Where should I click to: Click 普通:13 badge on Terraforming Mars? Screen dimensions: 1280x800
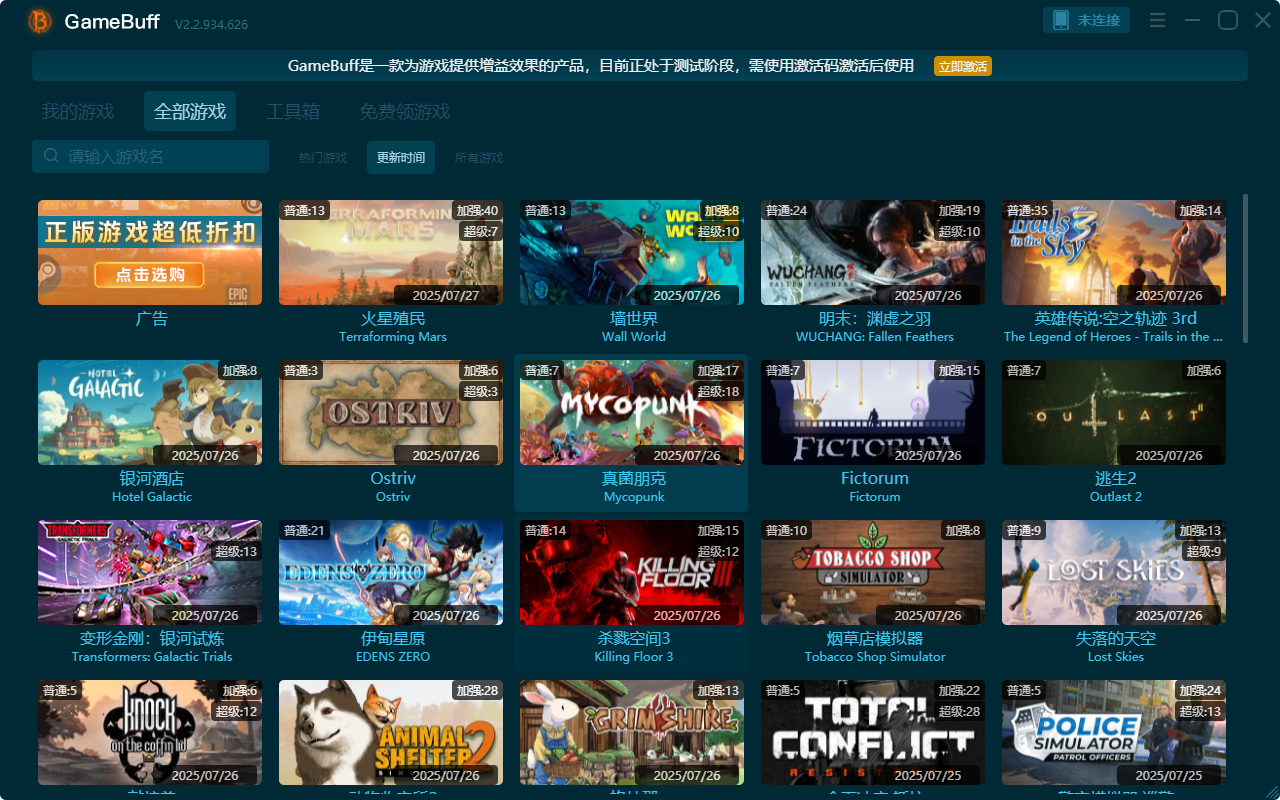click(304, 210)
